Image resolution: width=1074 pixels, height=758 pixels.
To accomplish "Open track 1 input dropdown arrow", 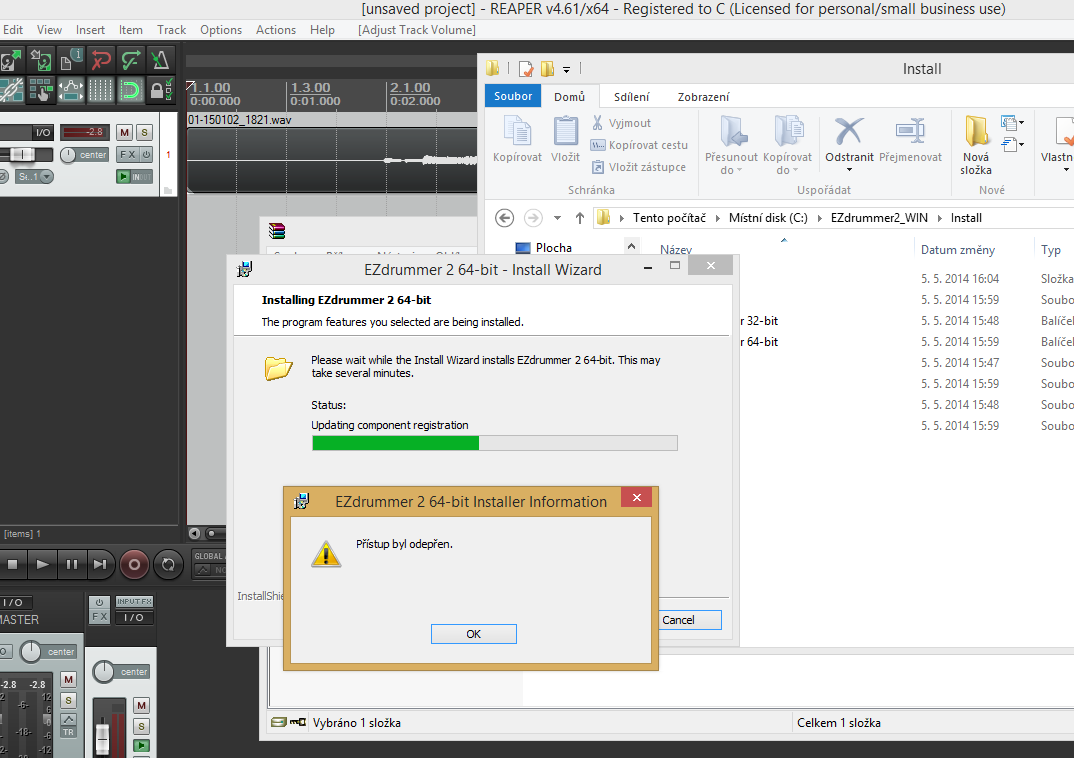I will 47,177.
